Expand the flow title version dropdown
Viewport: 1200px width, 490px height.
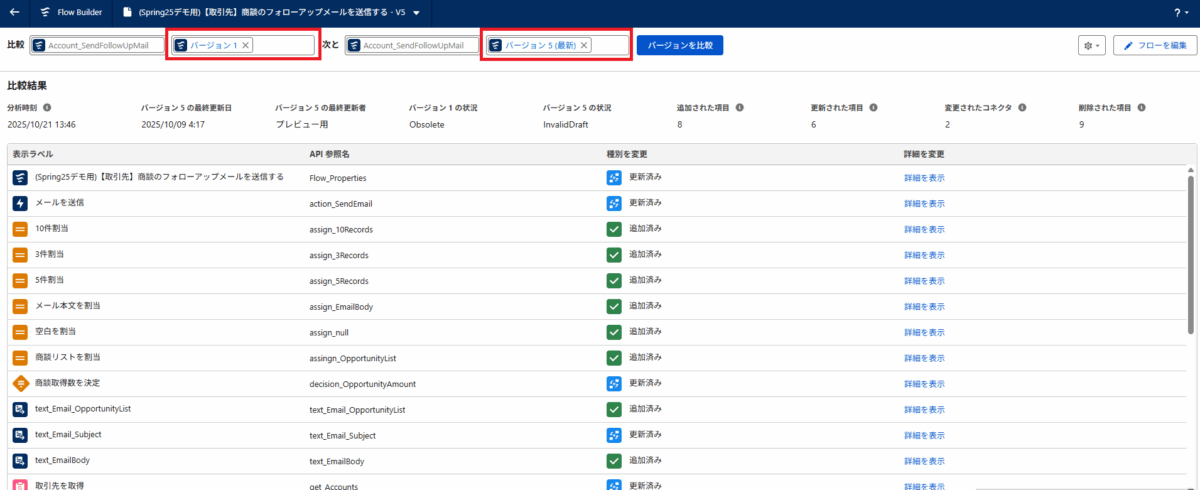[416, 13]
